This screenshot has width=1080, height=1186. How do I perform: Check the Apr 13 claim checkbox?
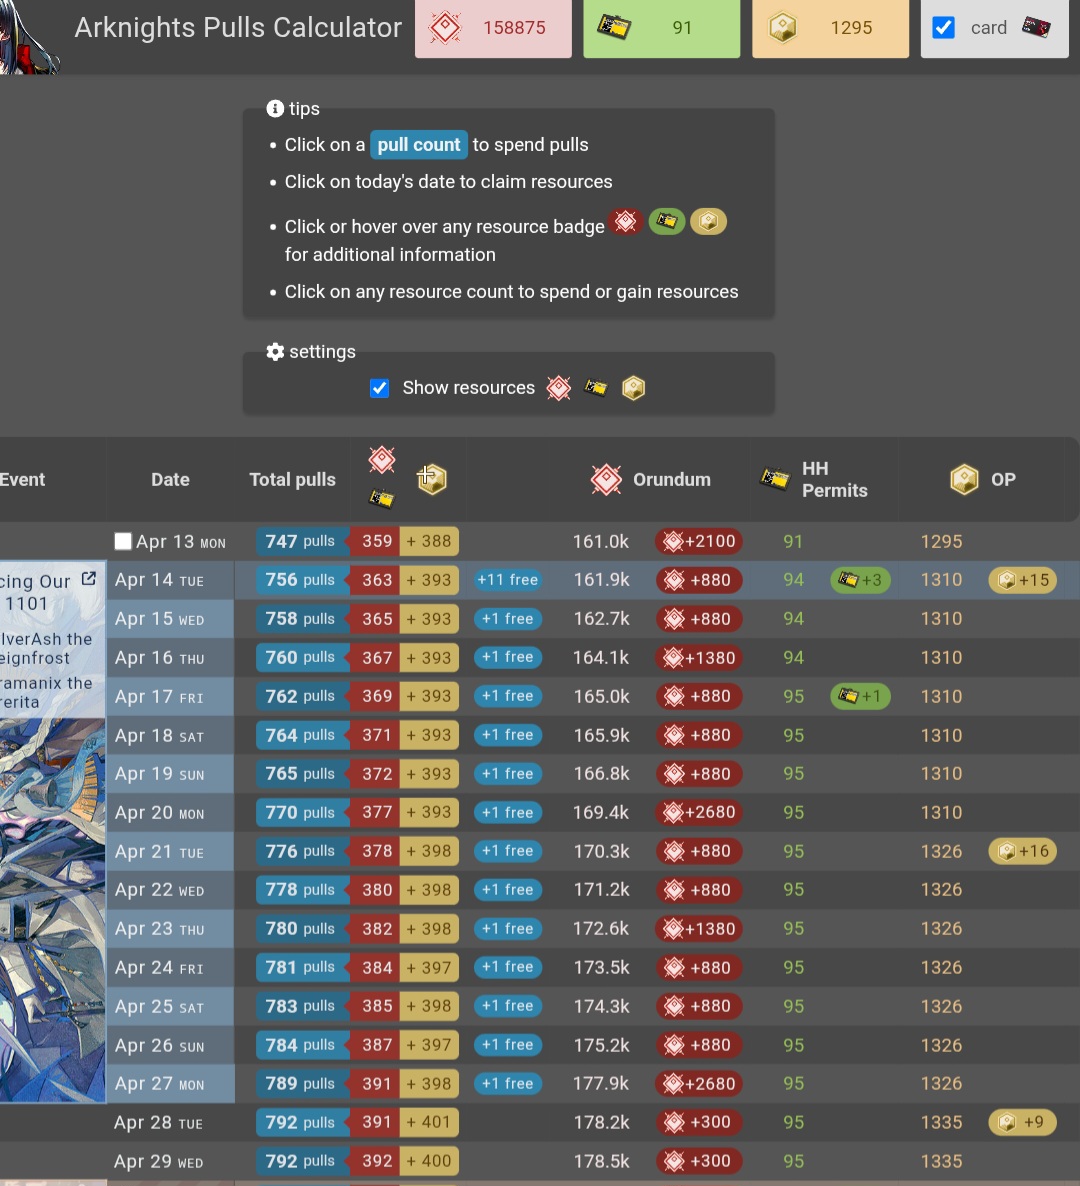point(123,541)
